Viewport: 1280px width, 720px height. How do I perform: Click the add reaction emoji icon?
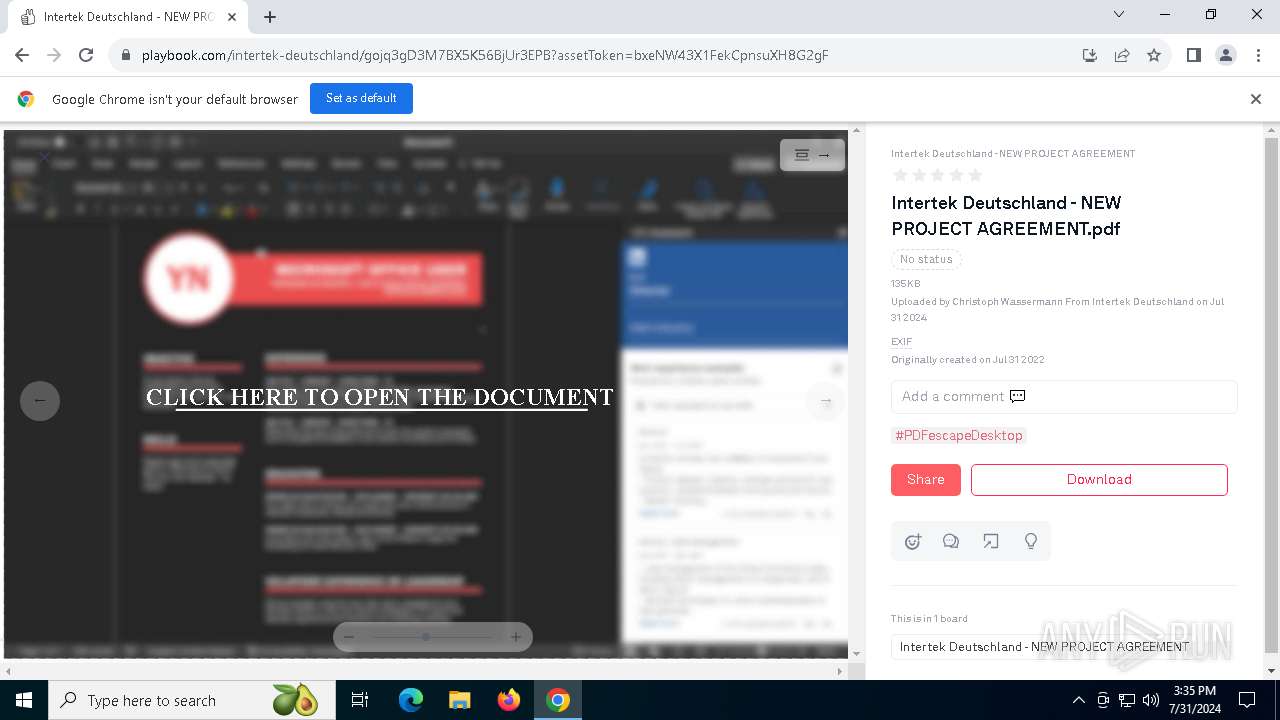tap(912, 542)
